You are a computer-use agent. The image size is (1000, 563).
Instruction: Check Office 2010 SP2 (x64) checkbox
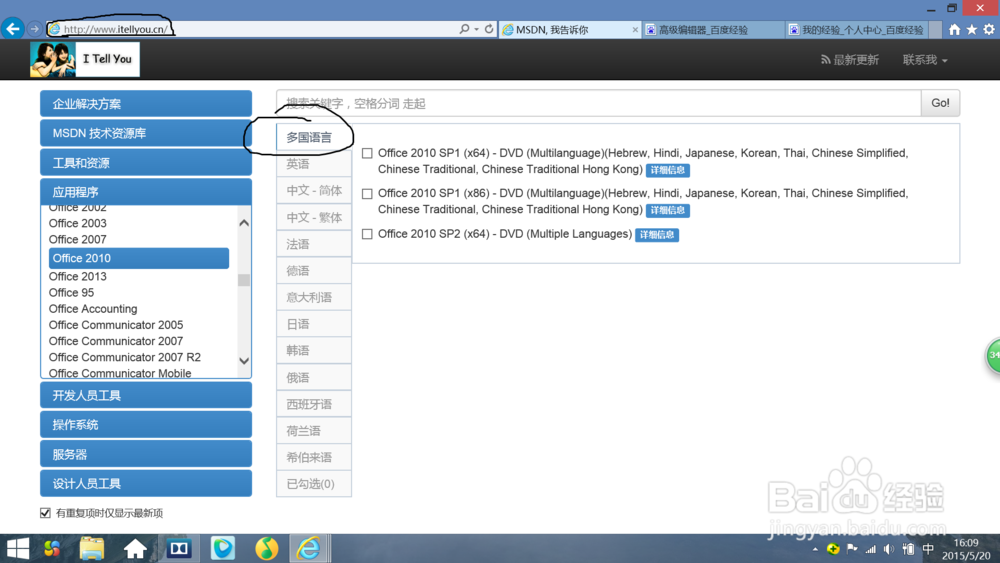tap(367, 234)
